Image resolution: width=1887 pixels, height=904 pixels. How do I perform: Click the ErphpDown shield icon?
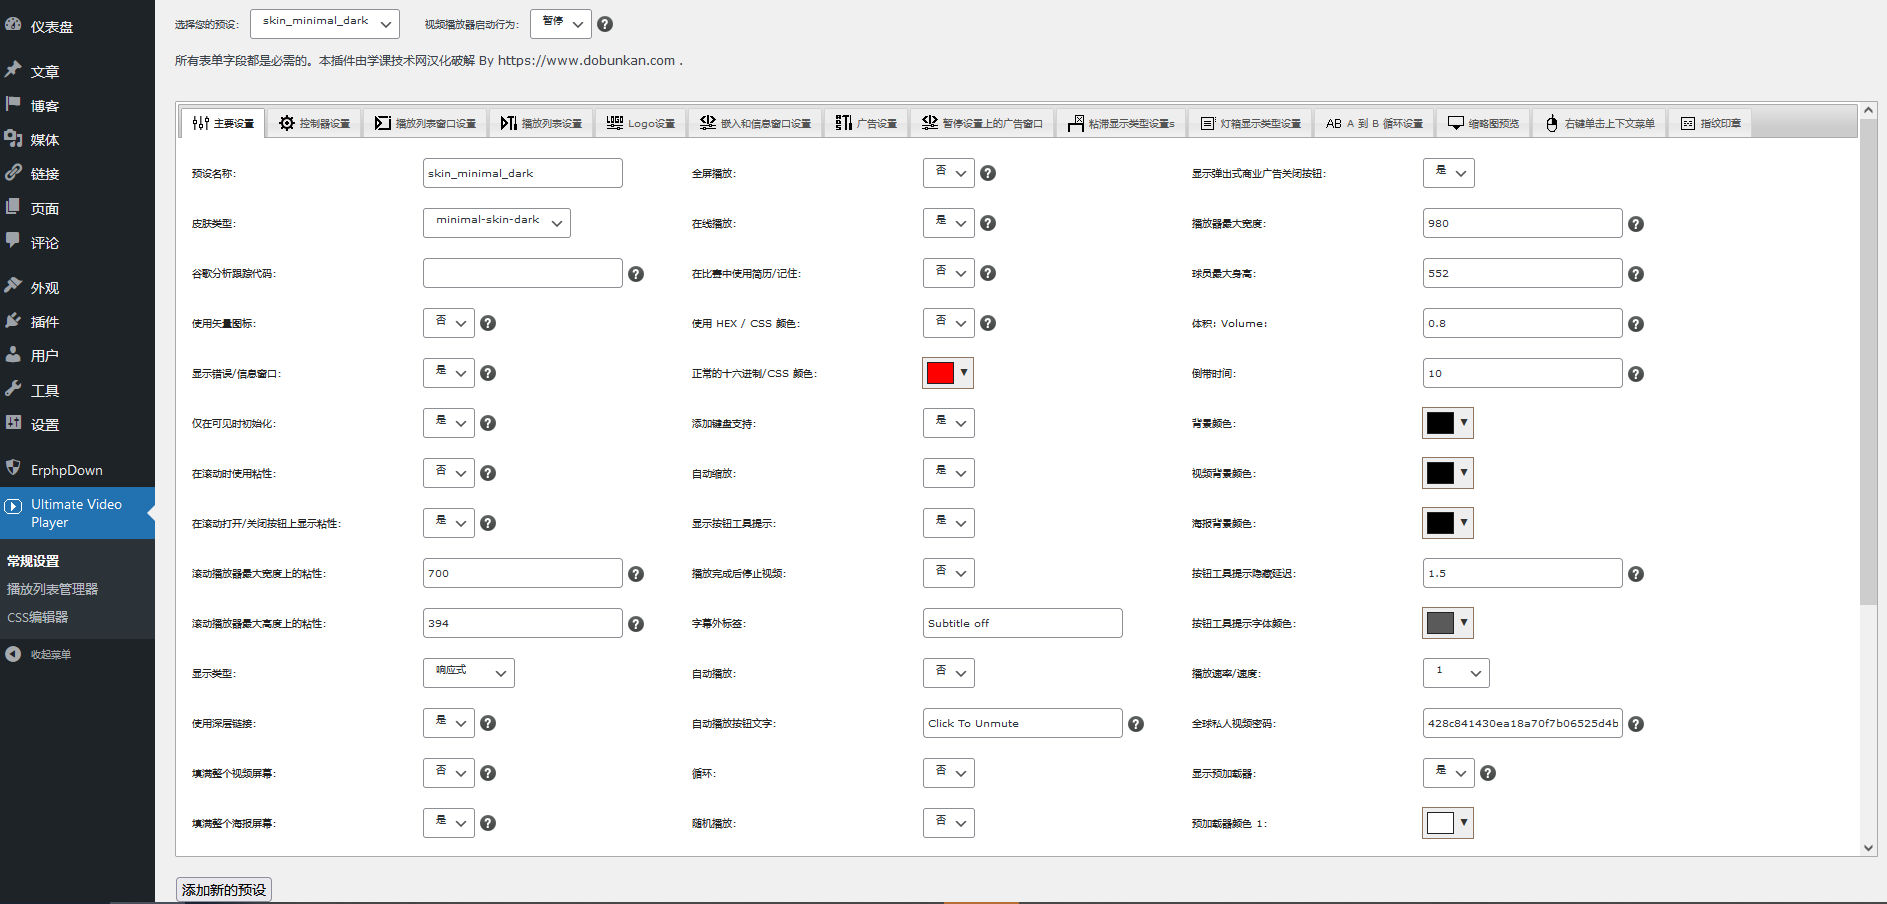coord(13,468)
